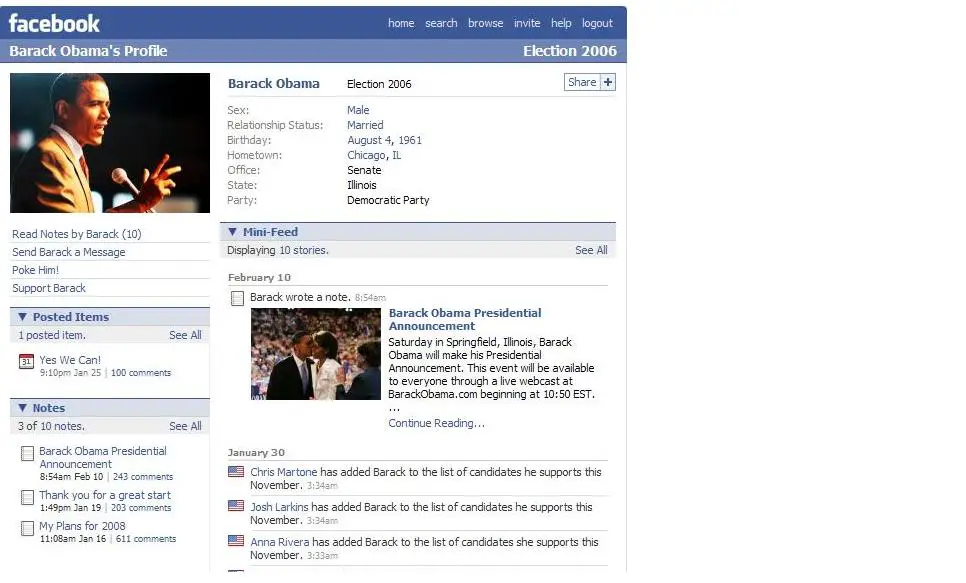Open search in top navigation
This screenshot has height=583, width=966.
click(441, 23)
